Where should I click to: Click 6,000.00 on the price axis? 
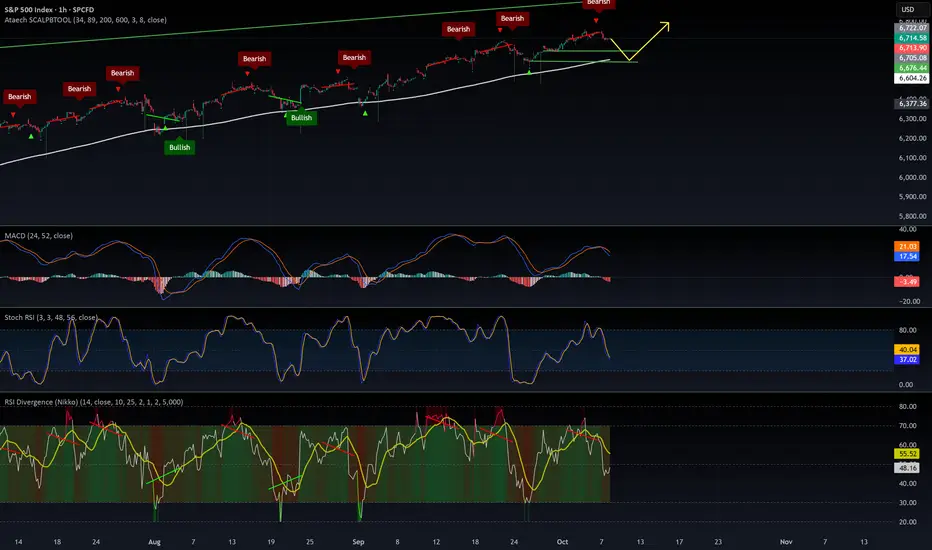tap(912, 177)
